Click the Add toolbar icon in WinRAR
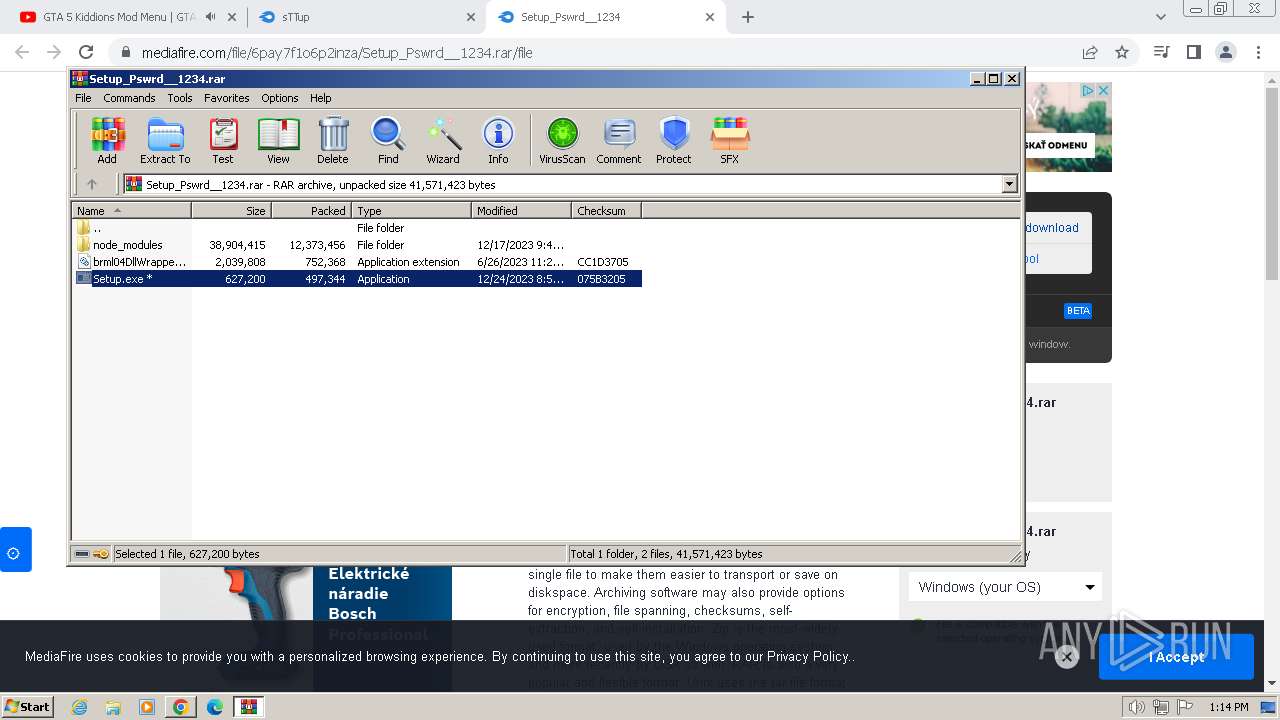 click(107, 140)
